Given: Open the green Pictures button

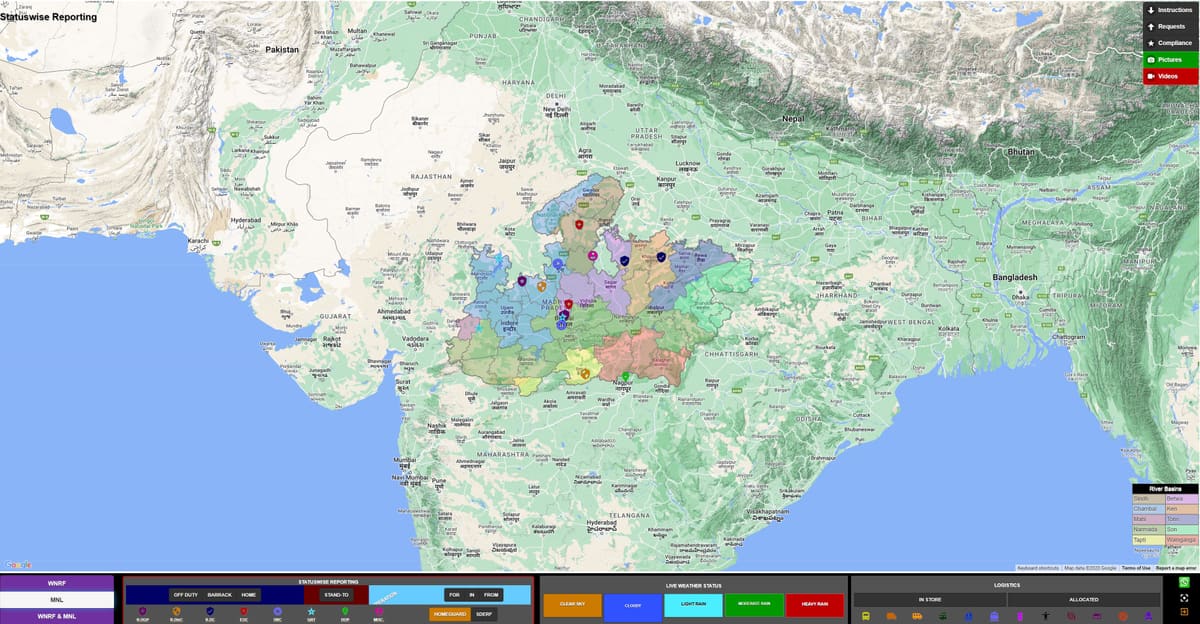Looking at the screenshot, I should (1170, 59).
